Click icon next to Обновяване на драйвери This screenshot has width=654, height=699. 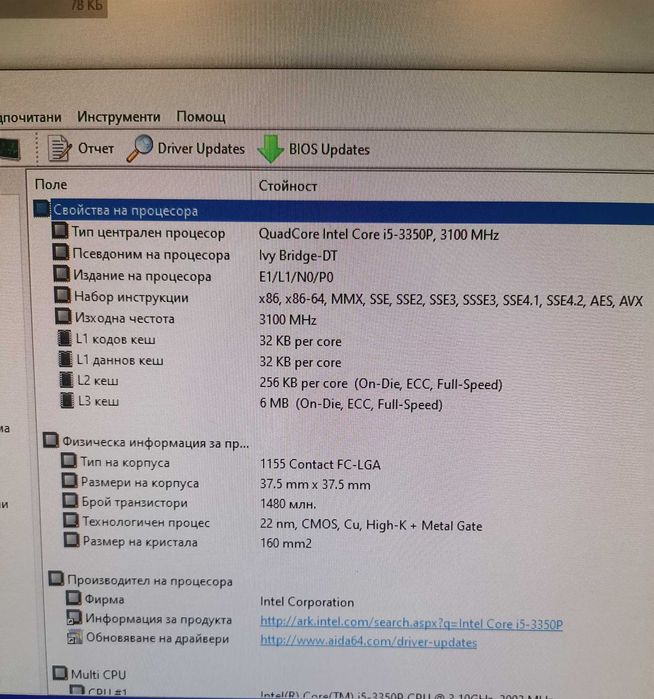point(74,637)
